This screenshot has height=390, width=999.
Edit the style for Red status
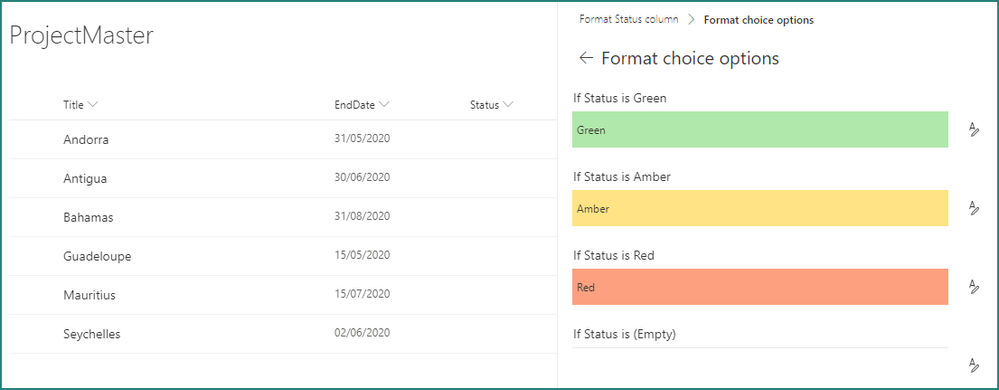pos(974,286)
